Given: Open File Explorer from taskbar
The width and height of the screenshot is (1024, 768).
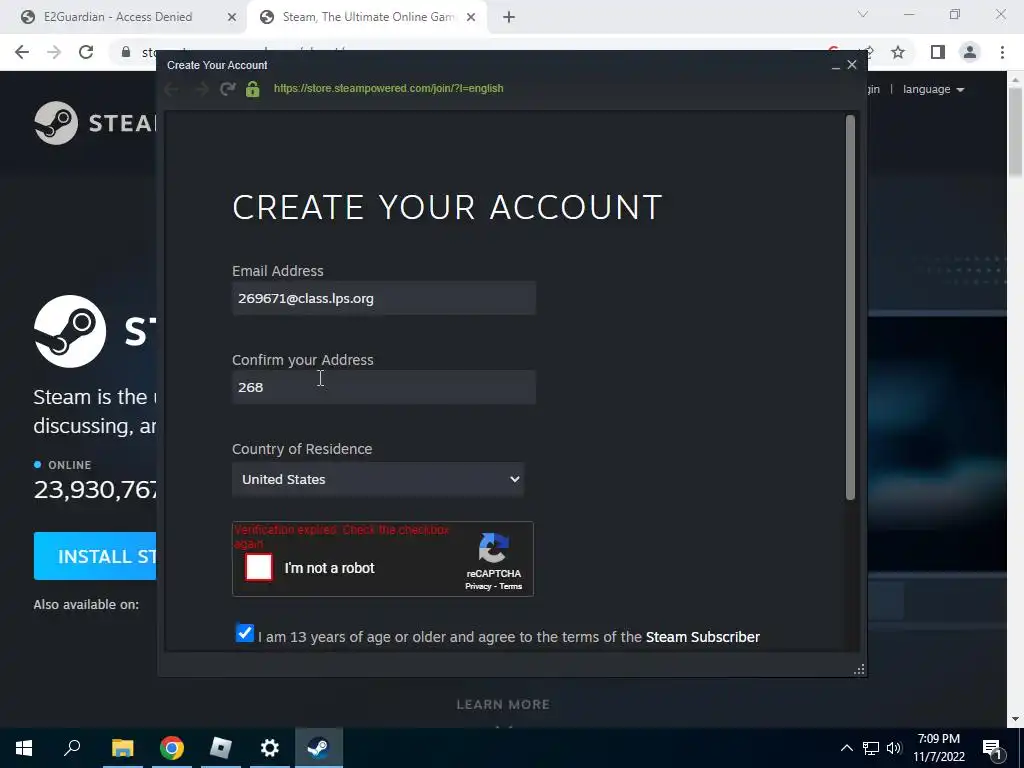Looking at the screenshot, I should click(122, 748).
